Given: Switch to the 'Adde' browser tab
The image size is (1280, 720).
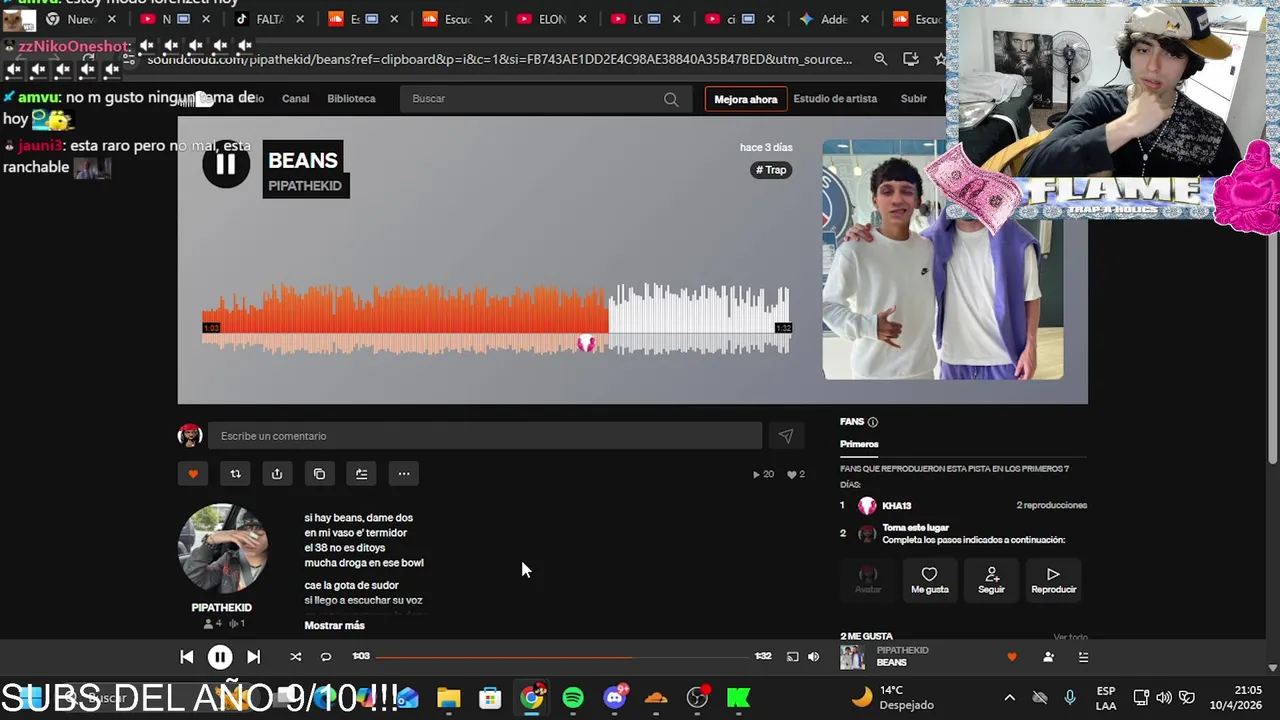Looking at the screenshot, I should [x=834, y=19].
